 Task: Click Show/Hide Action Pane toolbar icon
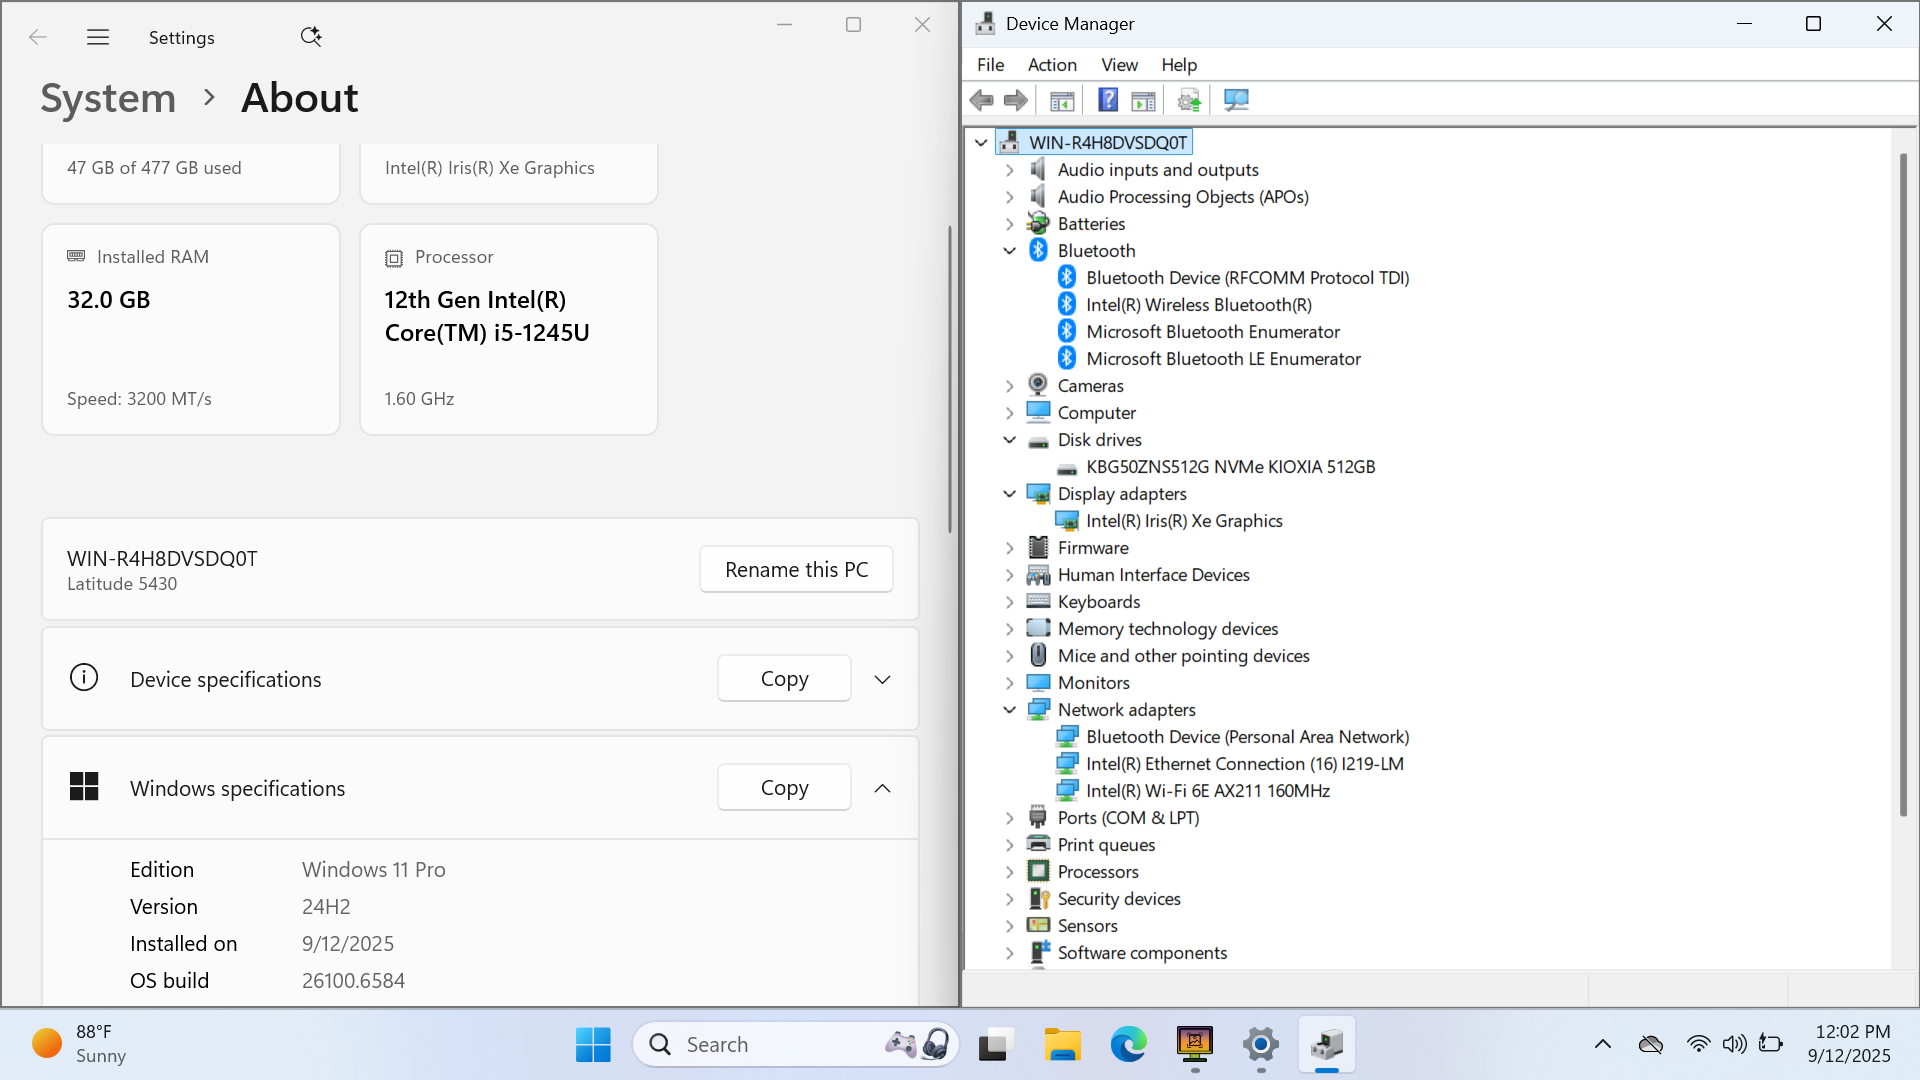[x=1143, y=100]
